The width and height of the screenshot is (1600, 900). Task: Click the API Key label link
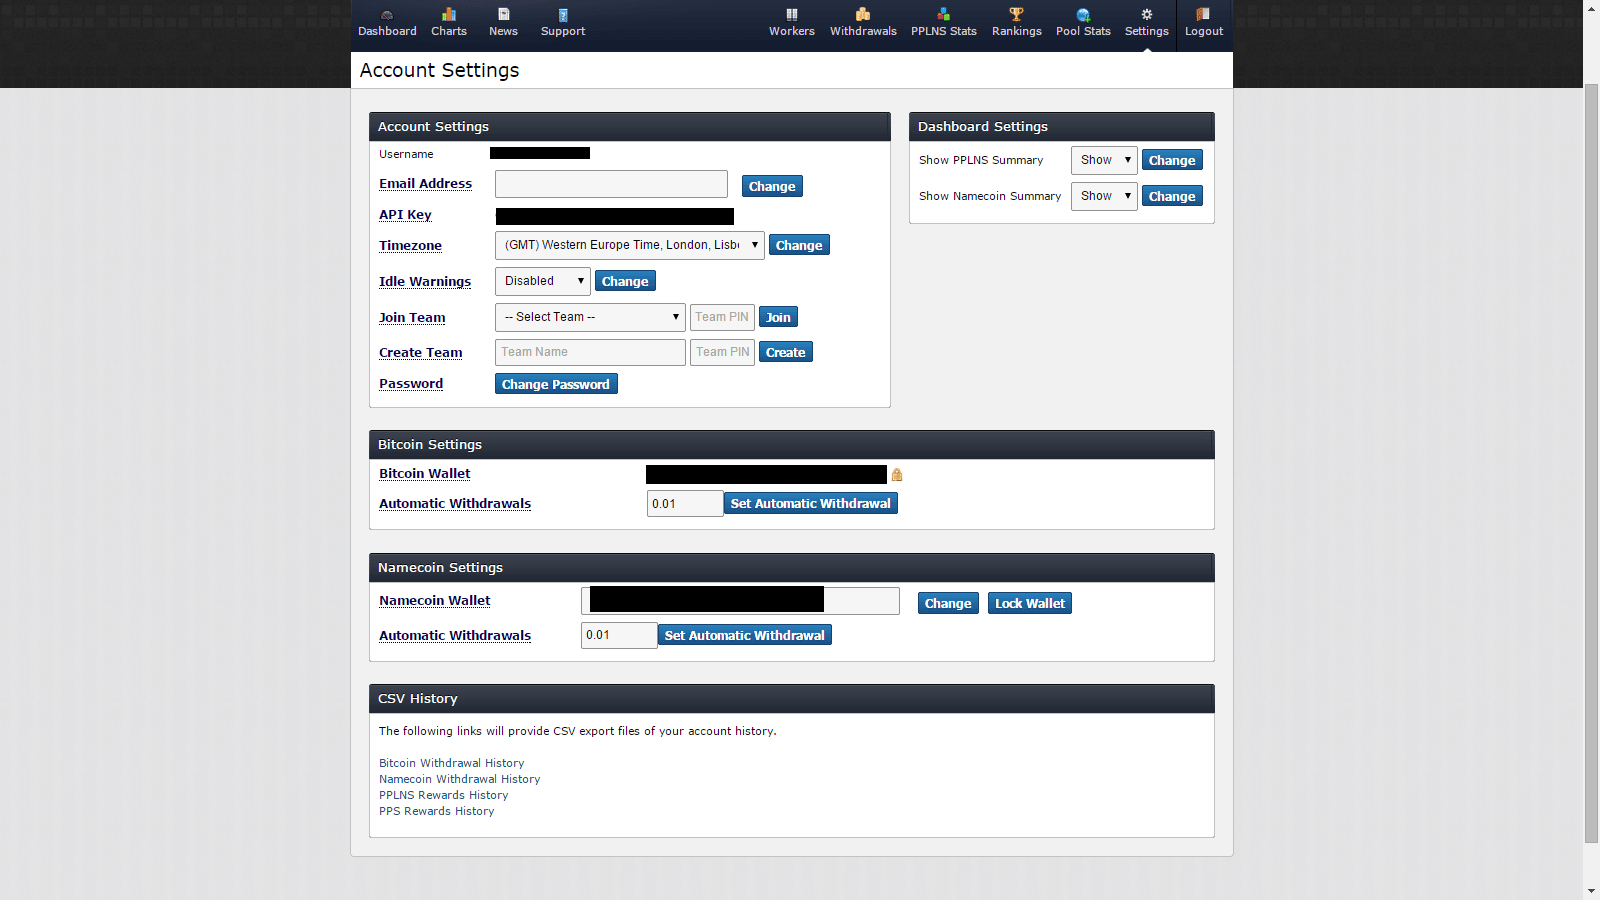tap(405, 215)
